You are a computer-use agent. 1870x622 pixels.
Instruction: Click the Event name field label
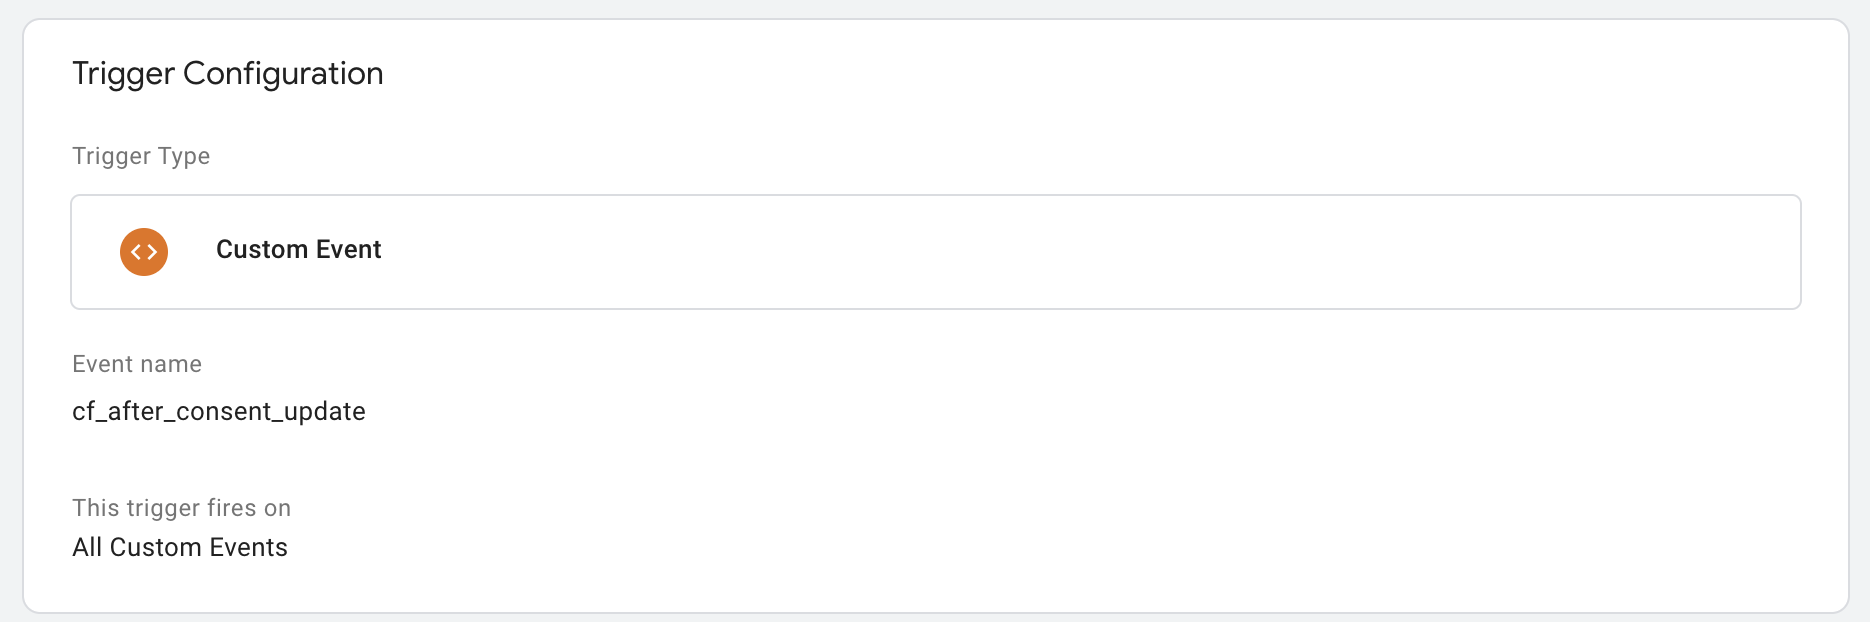tap(137, 364)
